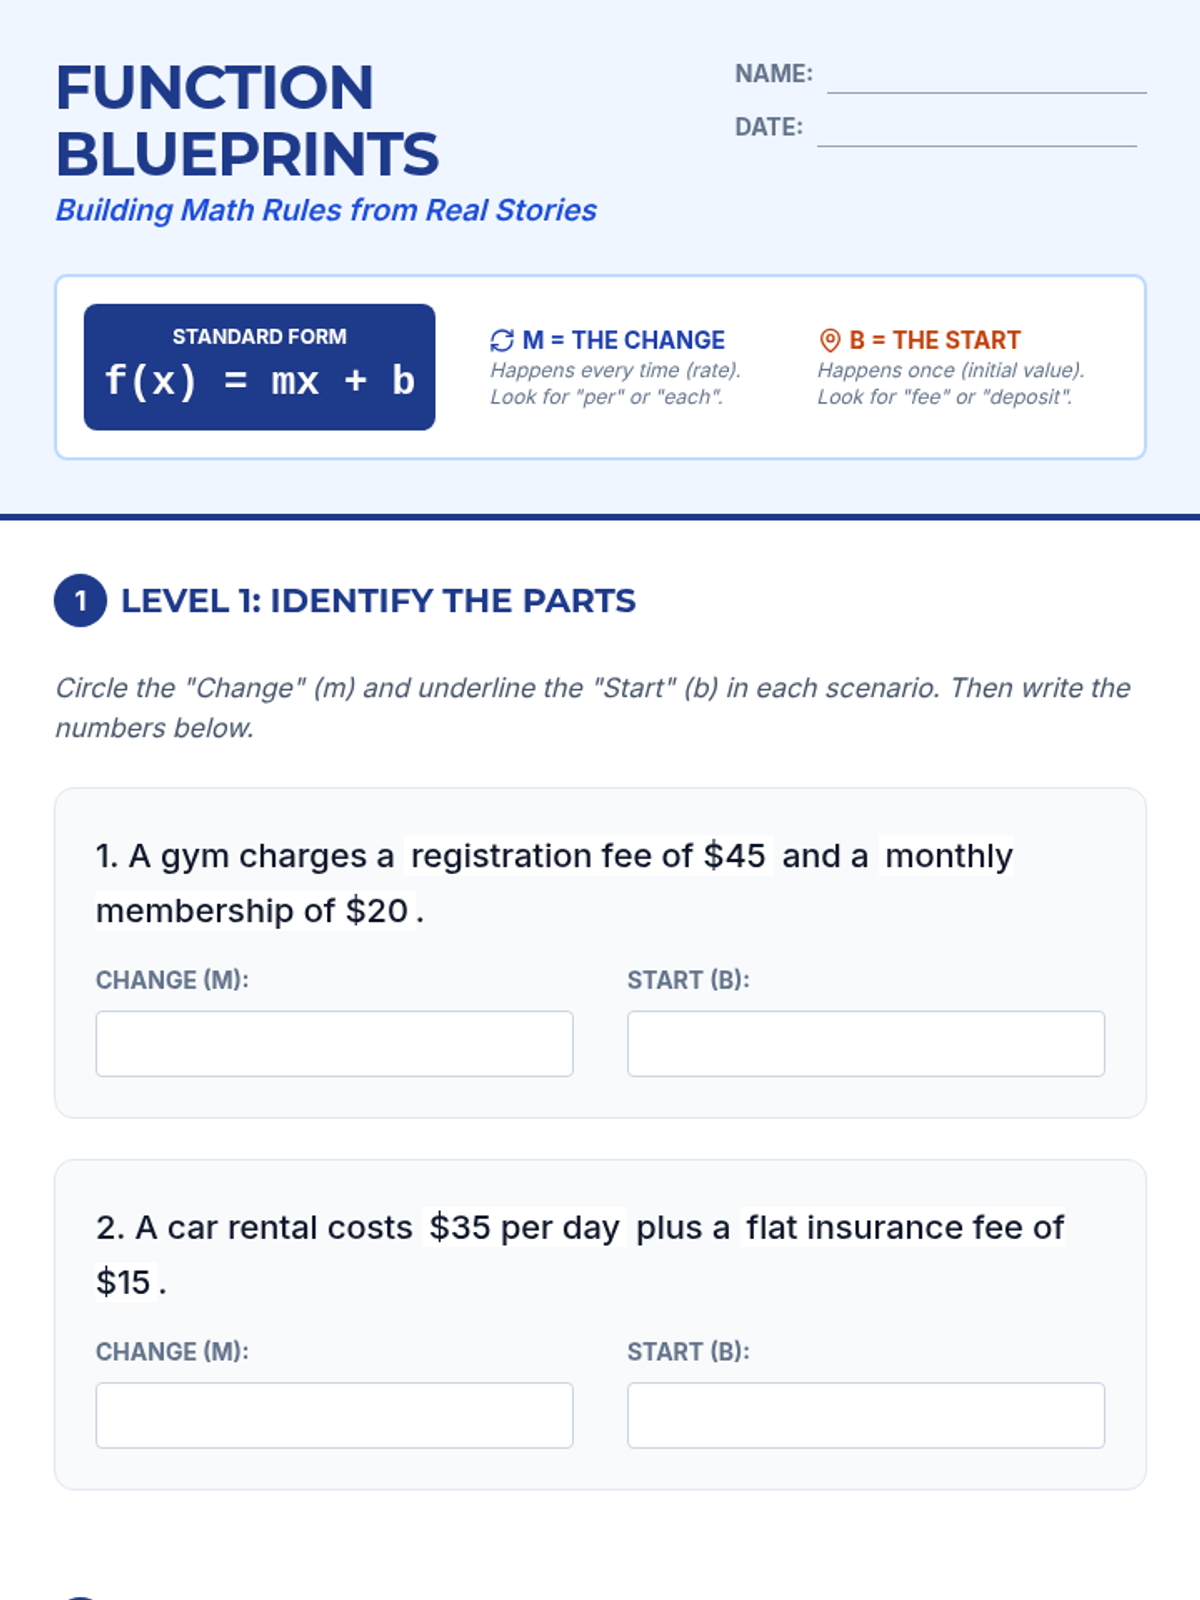Focus the Start (B) box for the gym question
The image size is (1200, 1600).
866,1044
